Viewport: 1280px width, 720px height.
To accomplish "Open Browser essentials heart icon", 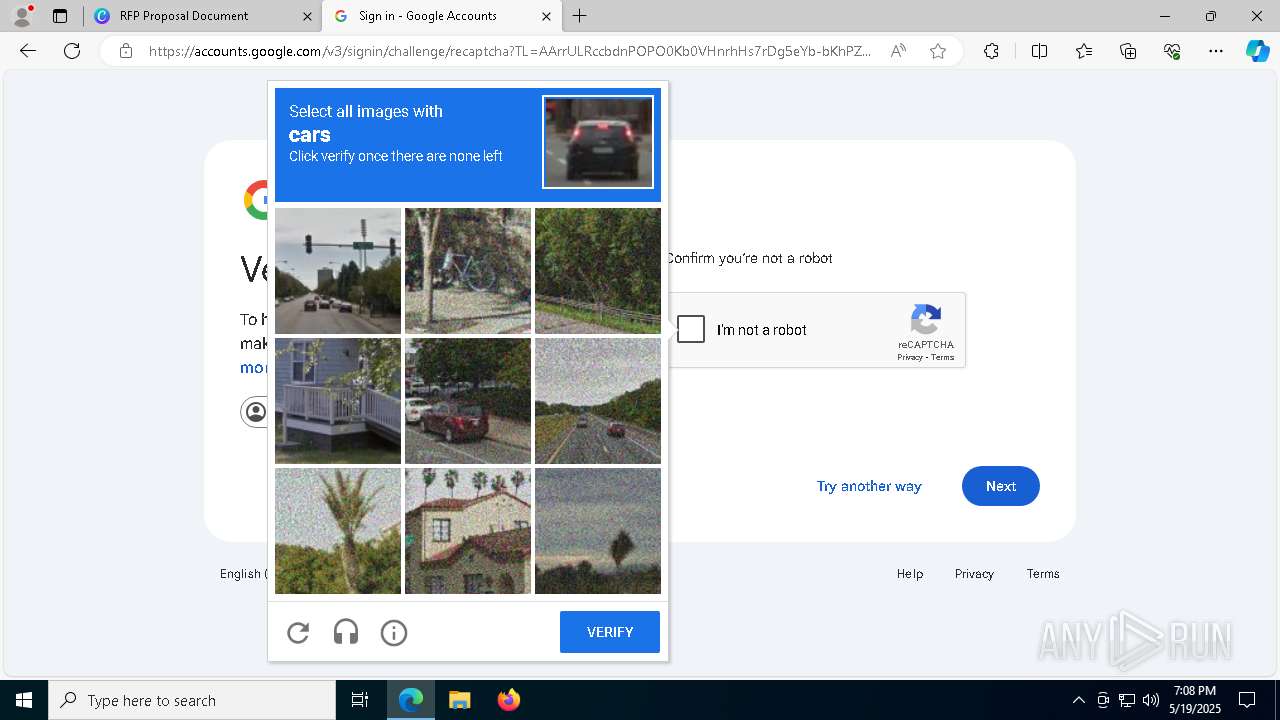I will click(1172, 51).
